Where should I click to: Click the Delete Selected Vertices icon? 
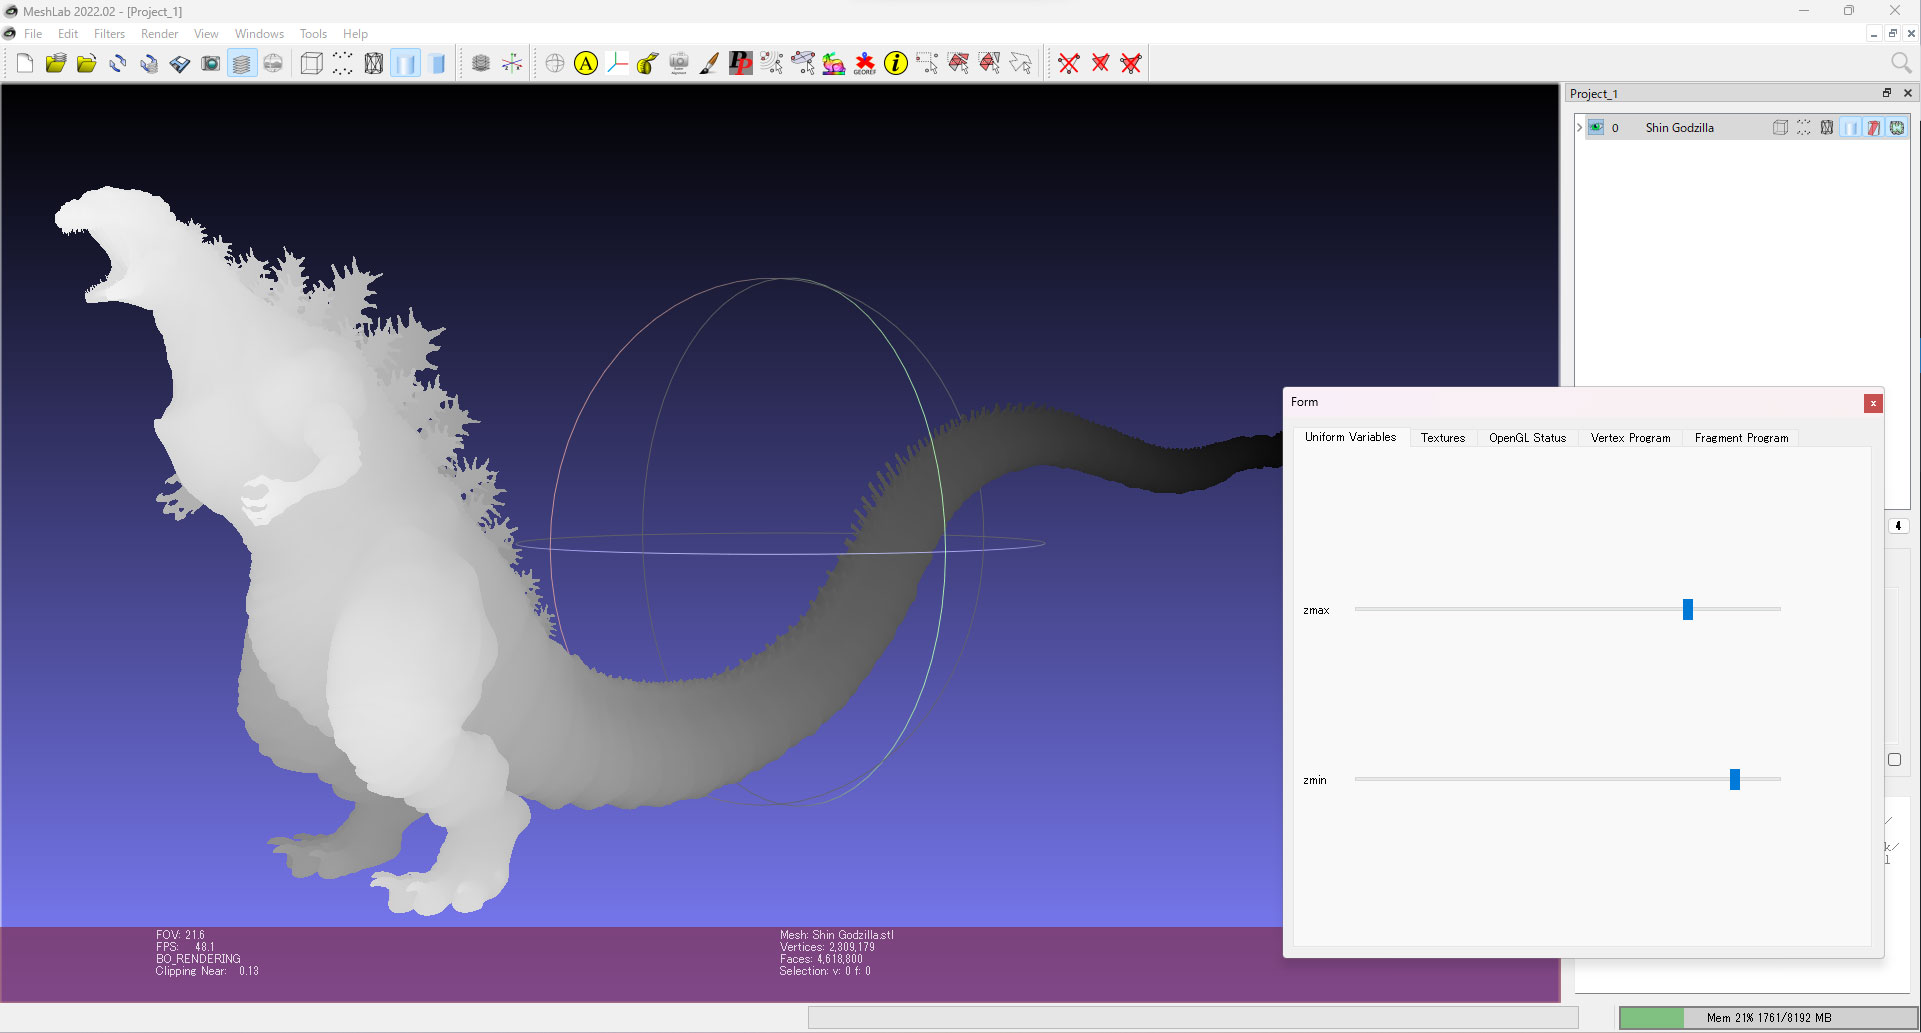(1069, 64)
